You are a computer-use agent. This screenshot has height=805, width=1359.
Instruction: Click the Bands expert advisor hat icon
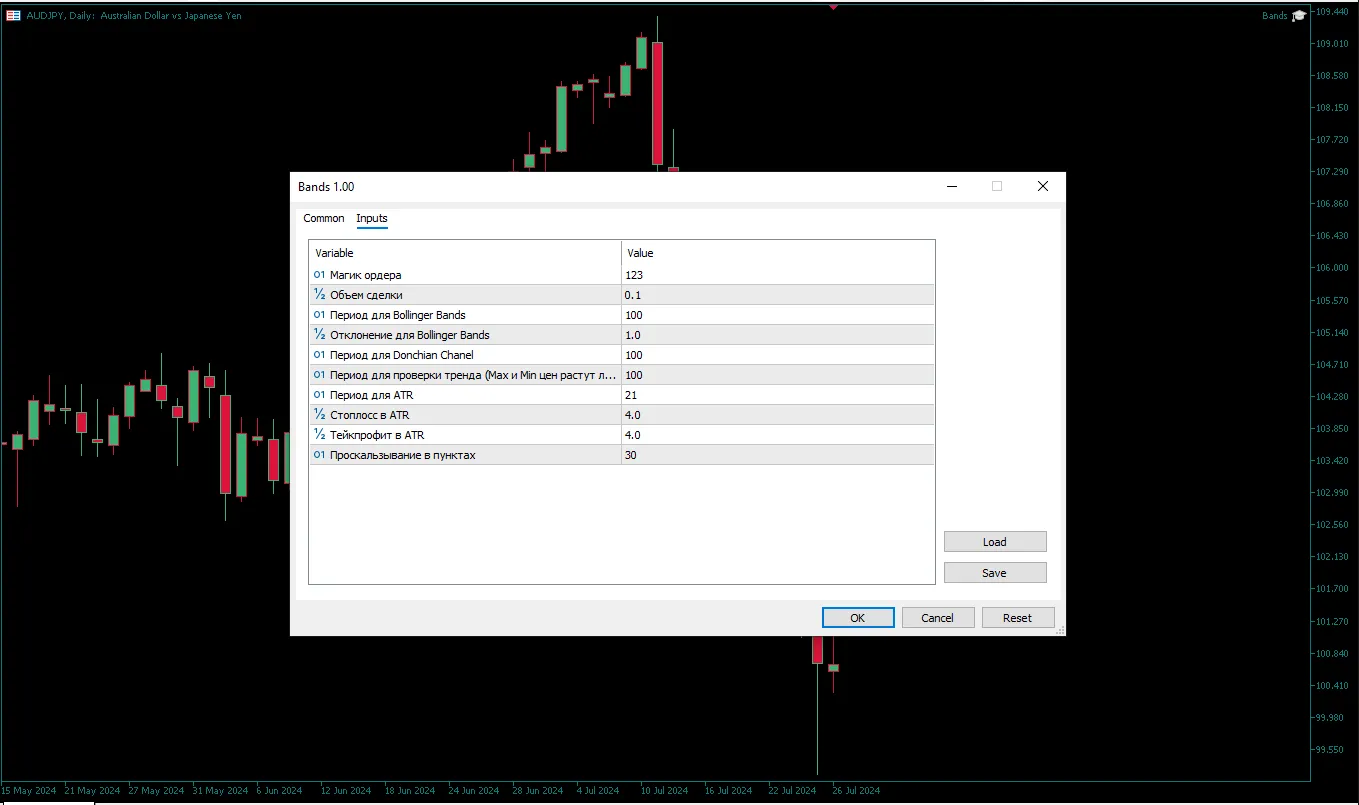[x=1299, y=16]
